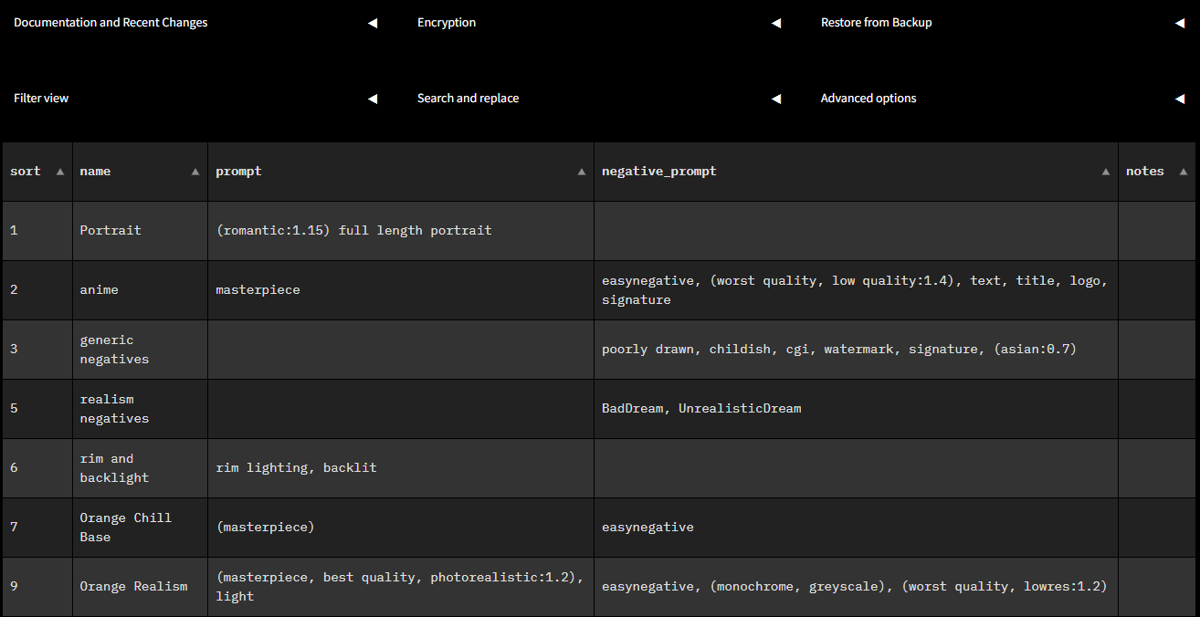Click the triangle icon beside Restore from Backup
This screenshot has height=617, width=1200.
1180,22
